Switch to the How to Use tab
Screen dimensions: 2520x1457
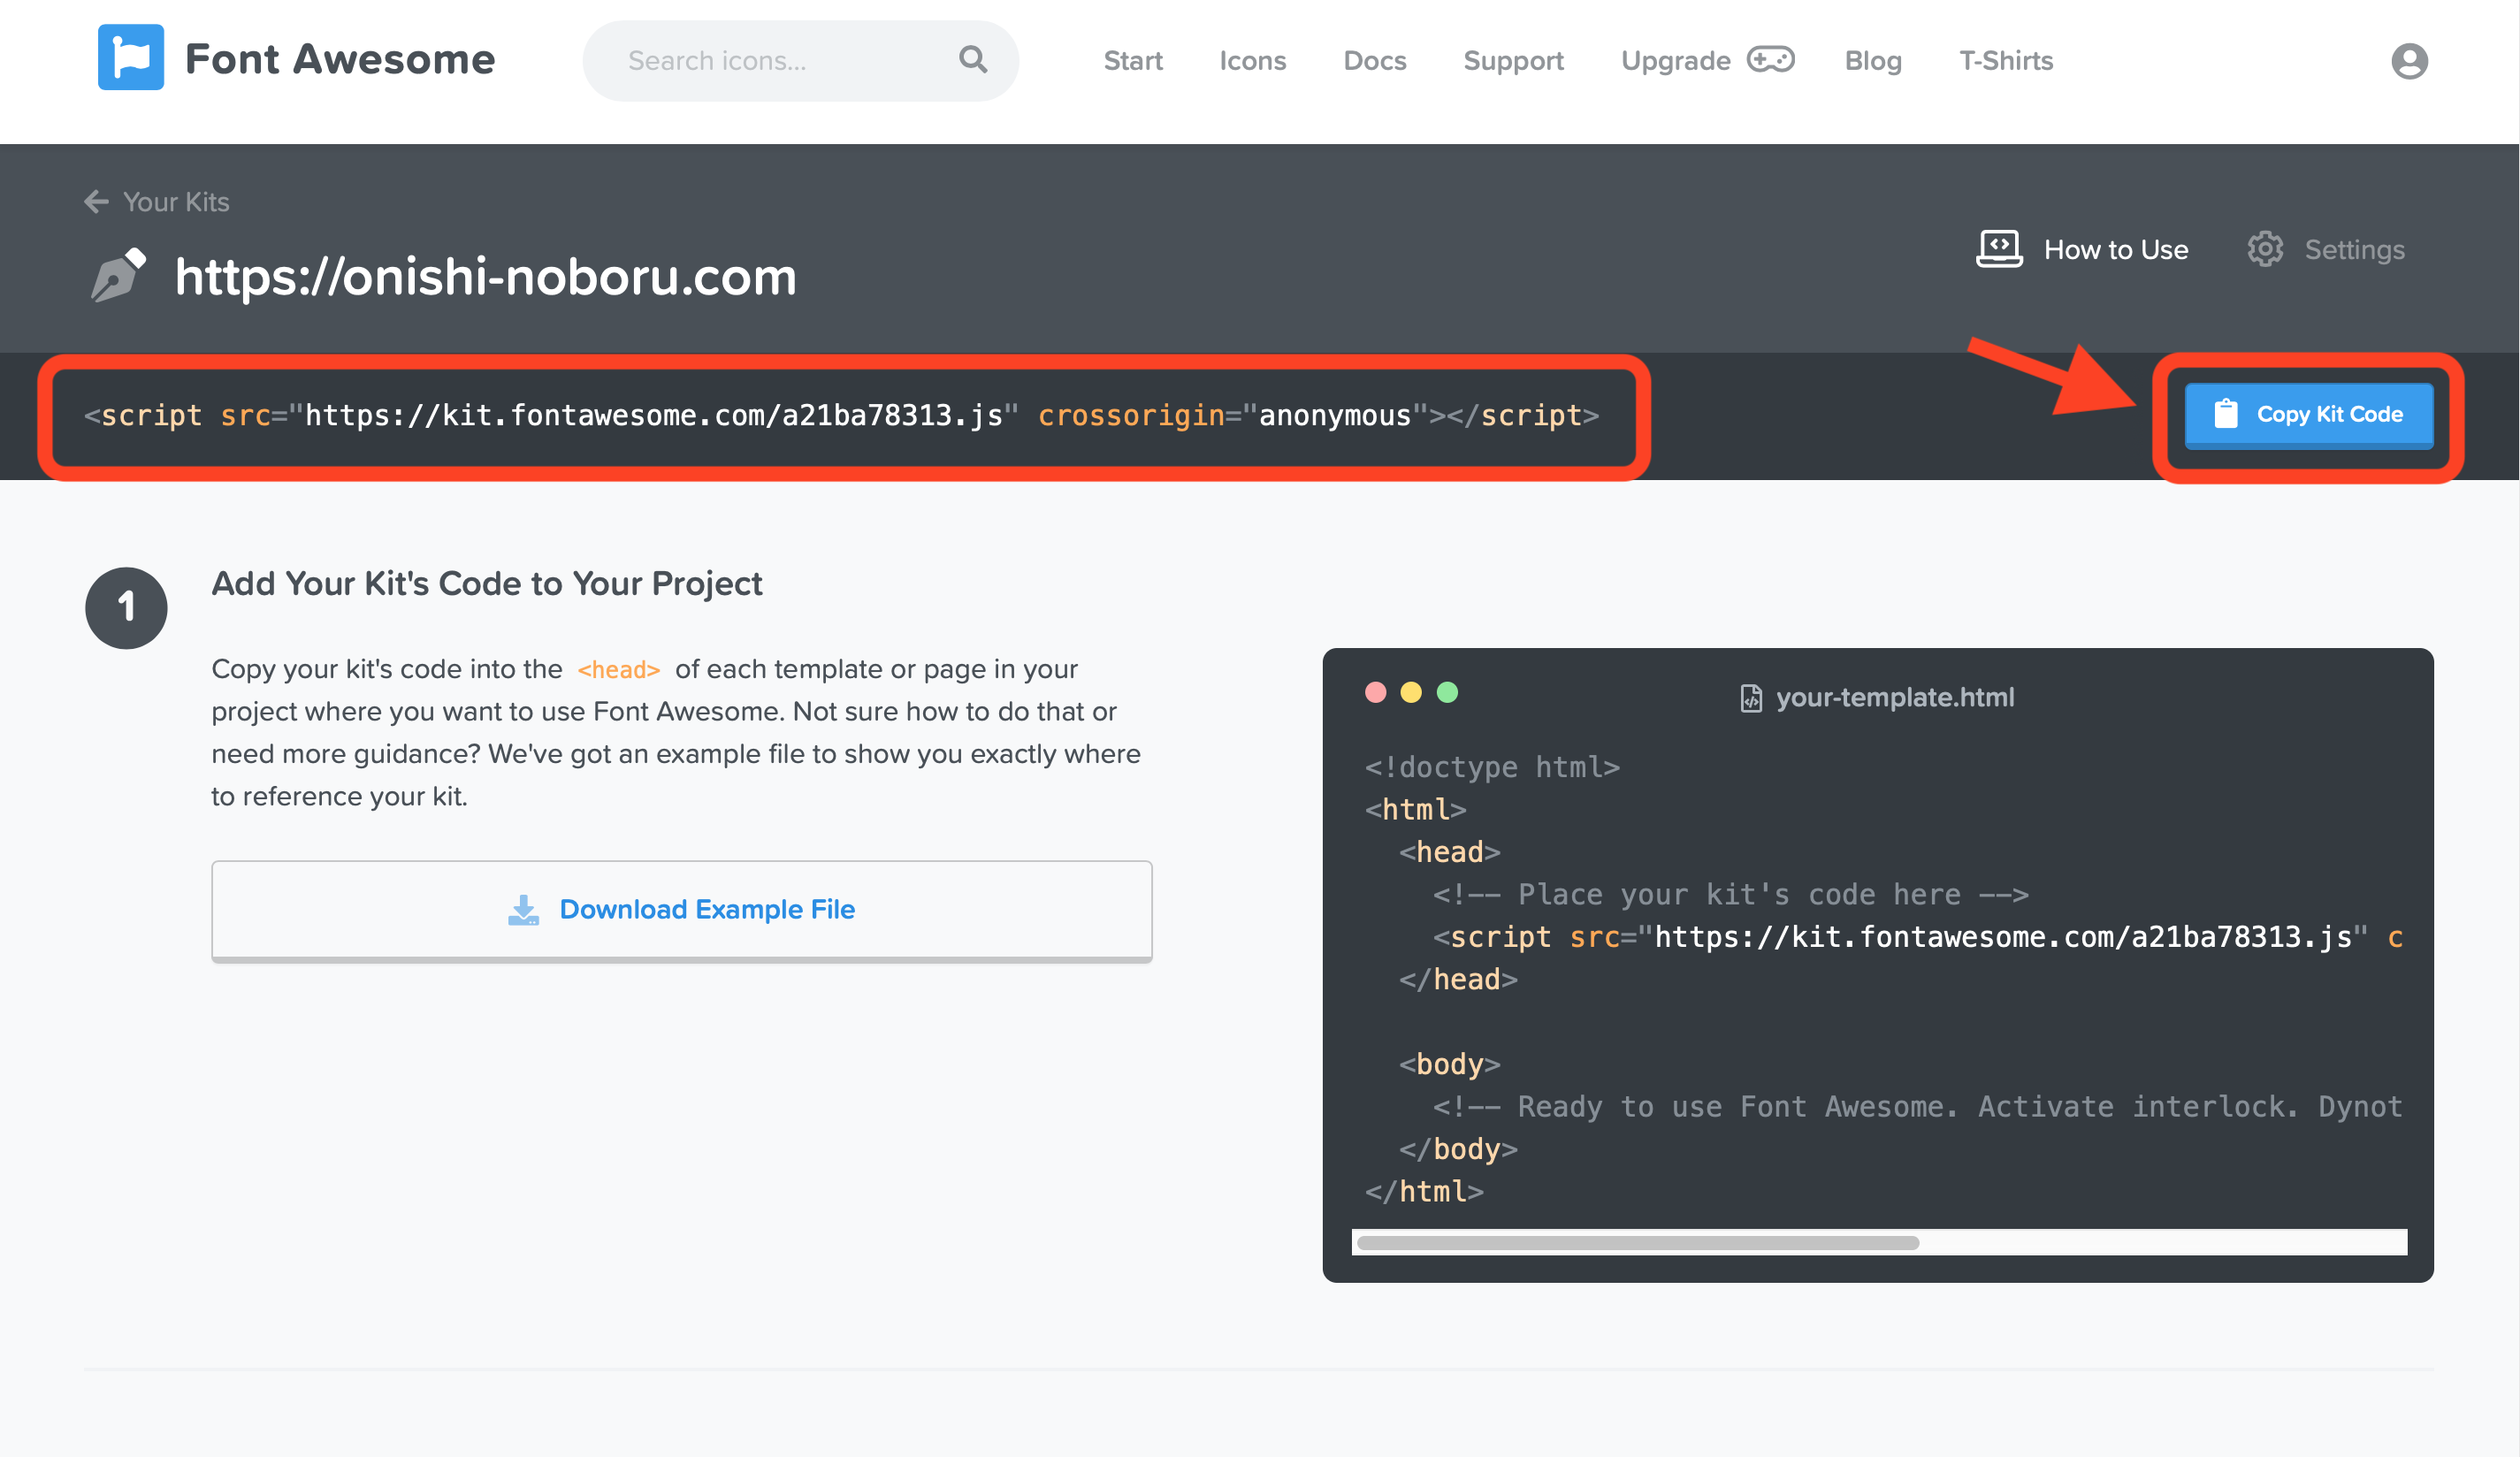(2116, 250)
